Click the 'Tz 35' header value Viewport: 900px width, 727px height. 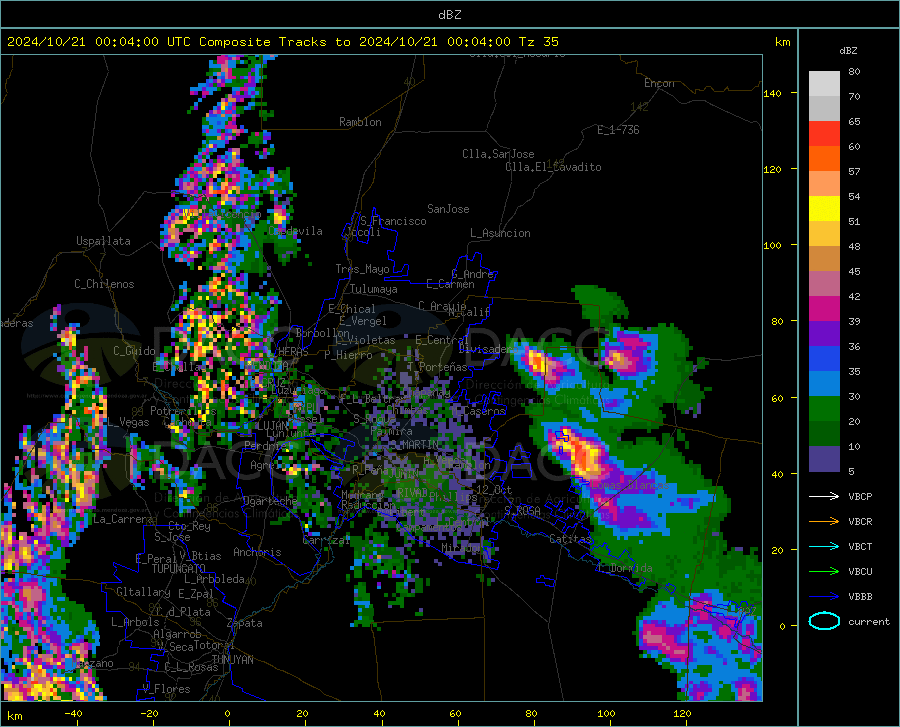tap(539, 42)
